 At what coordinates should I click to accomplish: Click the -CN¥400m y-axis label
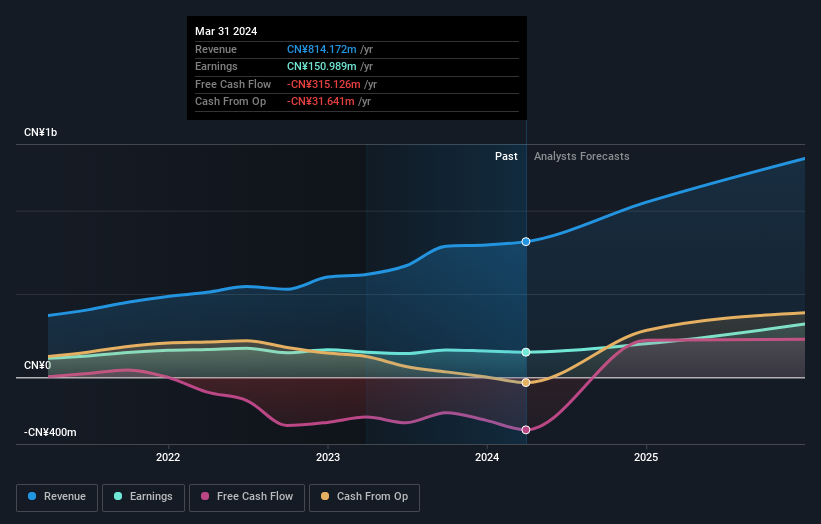(x=50, y=432)
